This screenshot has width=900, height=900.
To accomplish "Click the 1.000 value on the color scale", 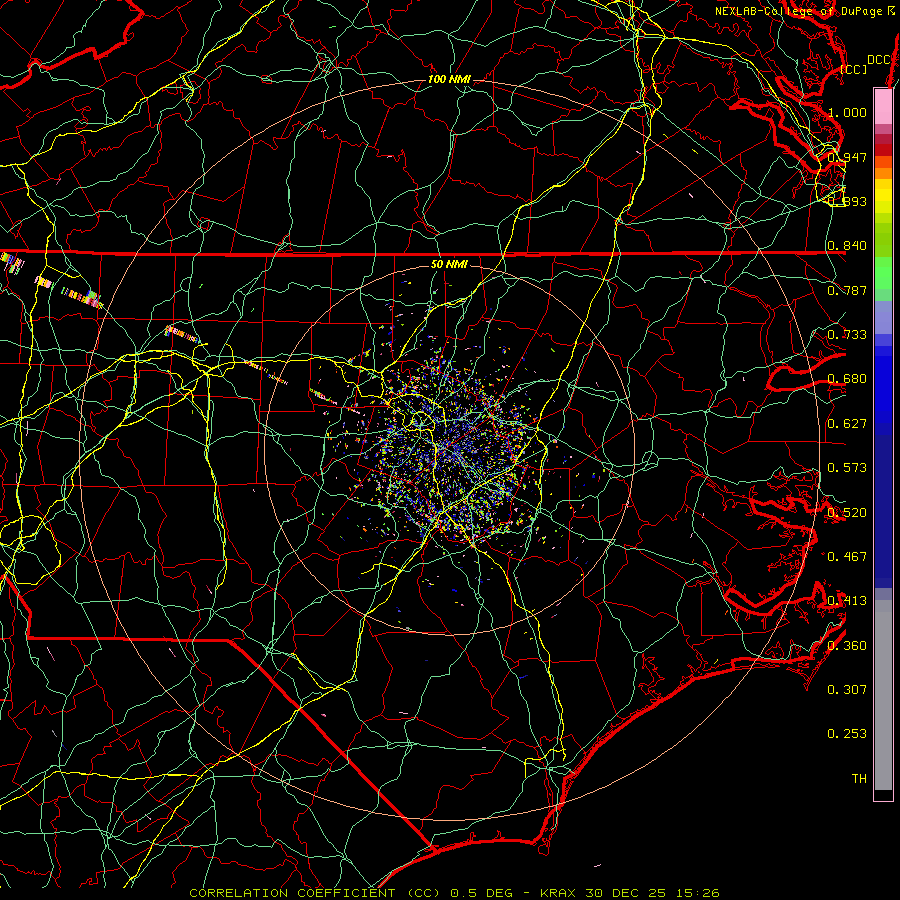I will [847, 112].
